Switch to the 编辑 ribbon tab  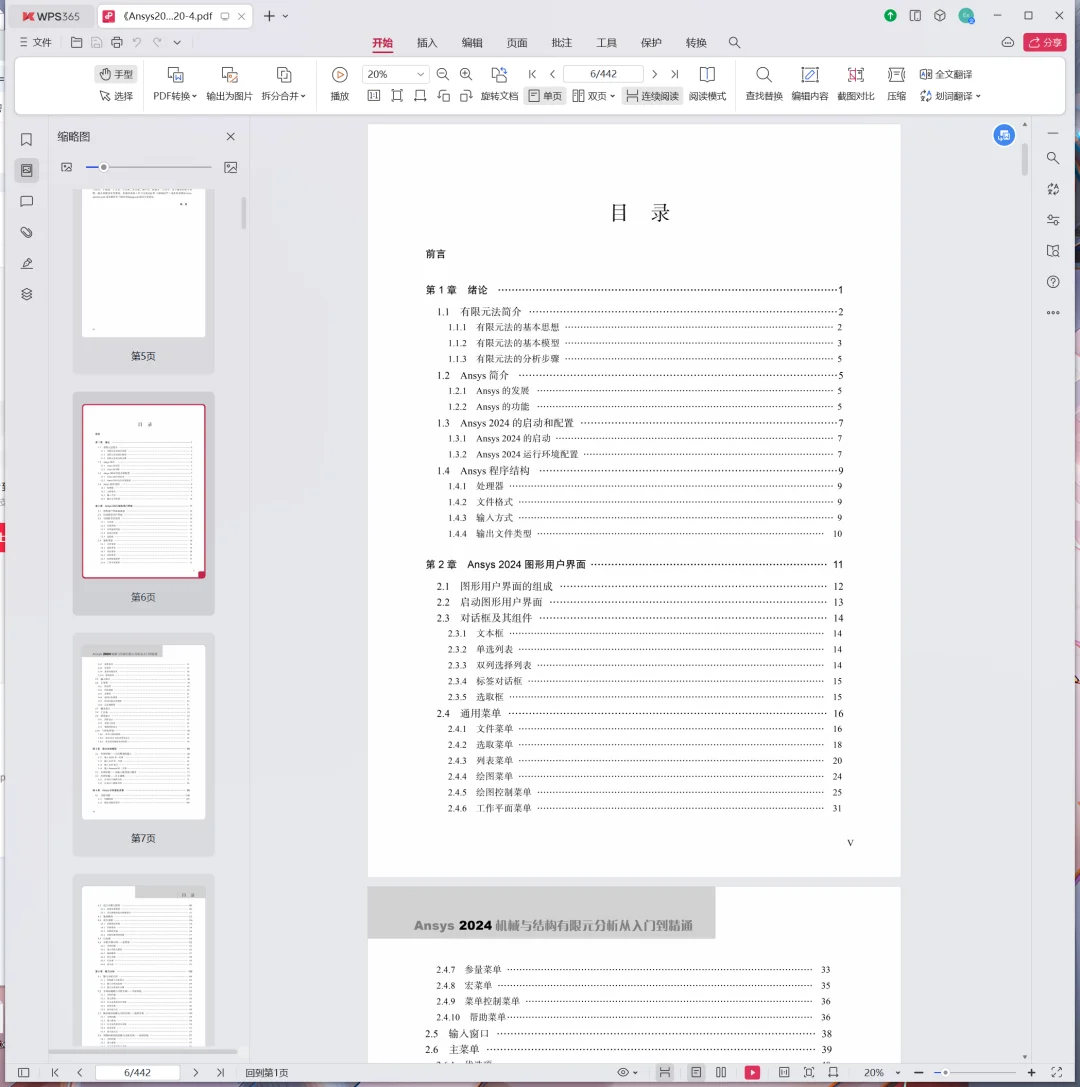tap(472, 43)
